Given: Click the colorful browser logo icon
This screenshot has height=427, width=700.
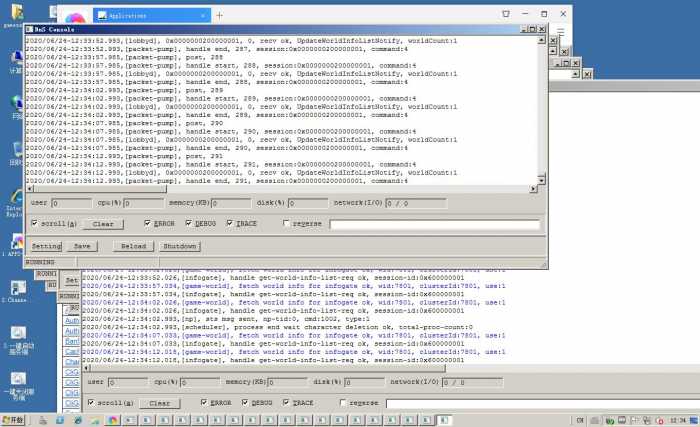Looking at the screenshot, I should (72, 19).
